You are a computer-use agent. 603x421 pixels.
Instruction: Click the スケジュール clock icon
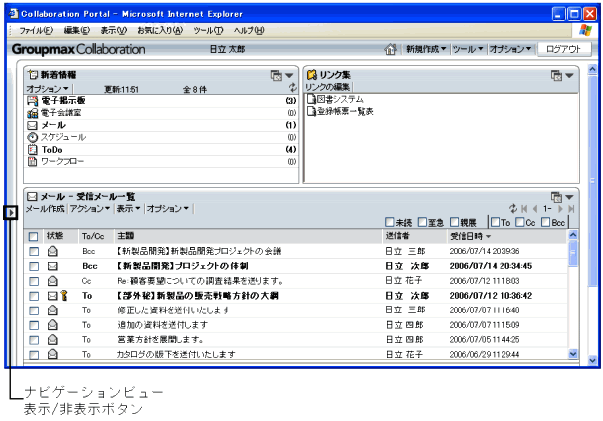[32, 136]
